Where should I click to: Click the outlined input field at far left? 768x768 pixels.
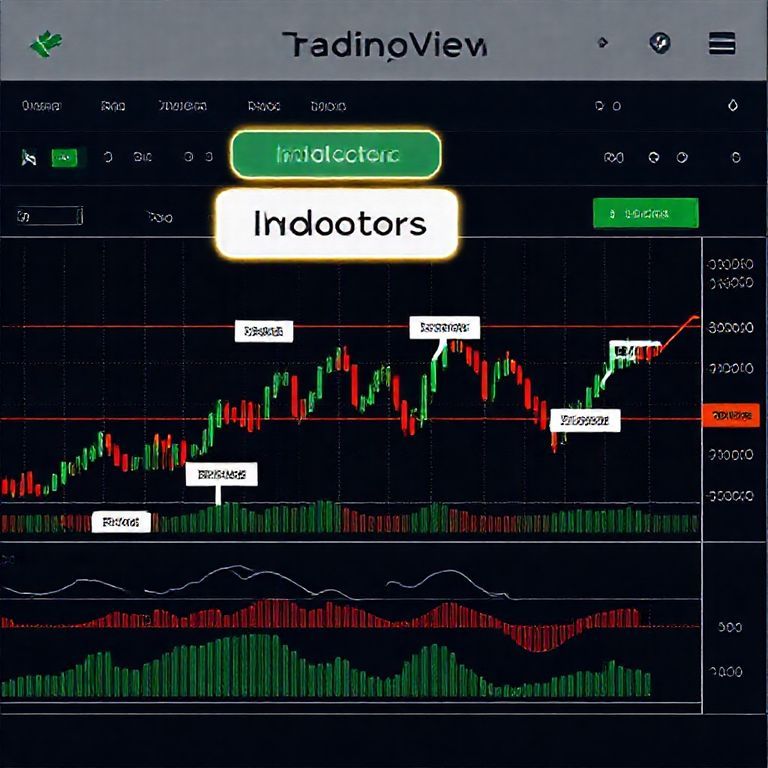49,215
